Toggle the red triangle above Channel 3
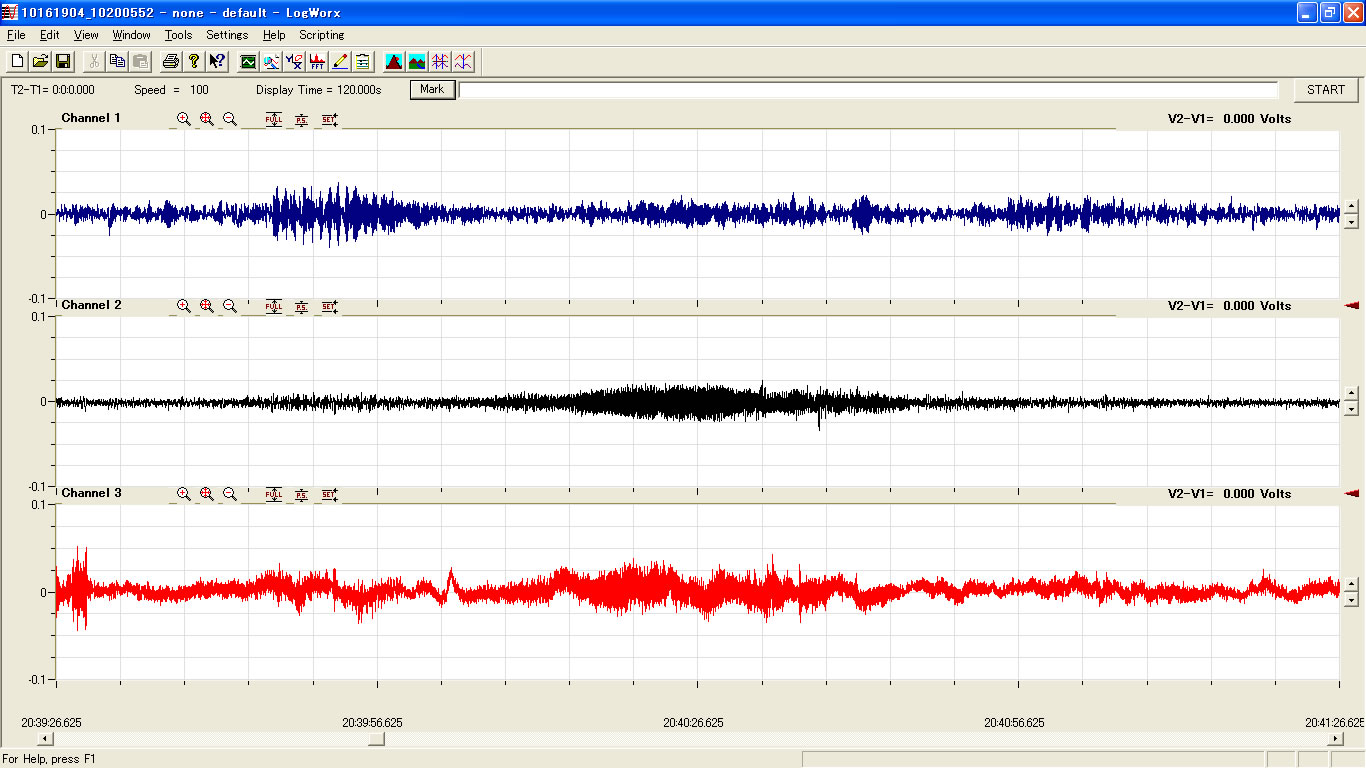Image resolution: width=1366 pixels, height=768 pixels. (1352, 494)
